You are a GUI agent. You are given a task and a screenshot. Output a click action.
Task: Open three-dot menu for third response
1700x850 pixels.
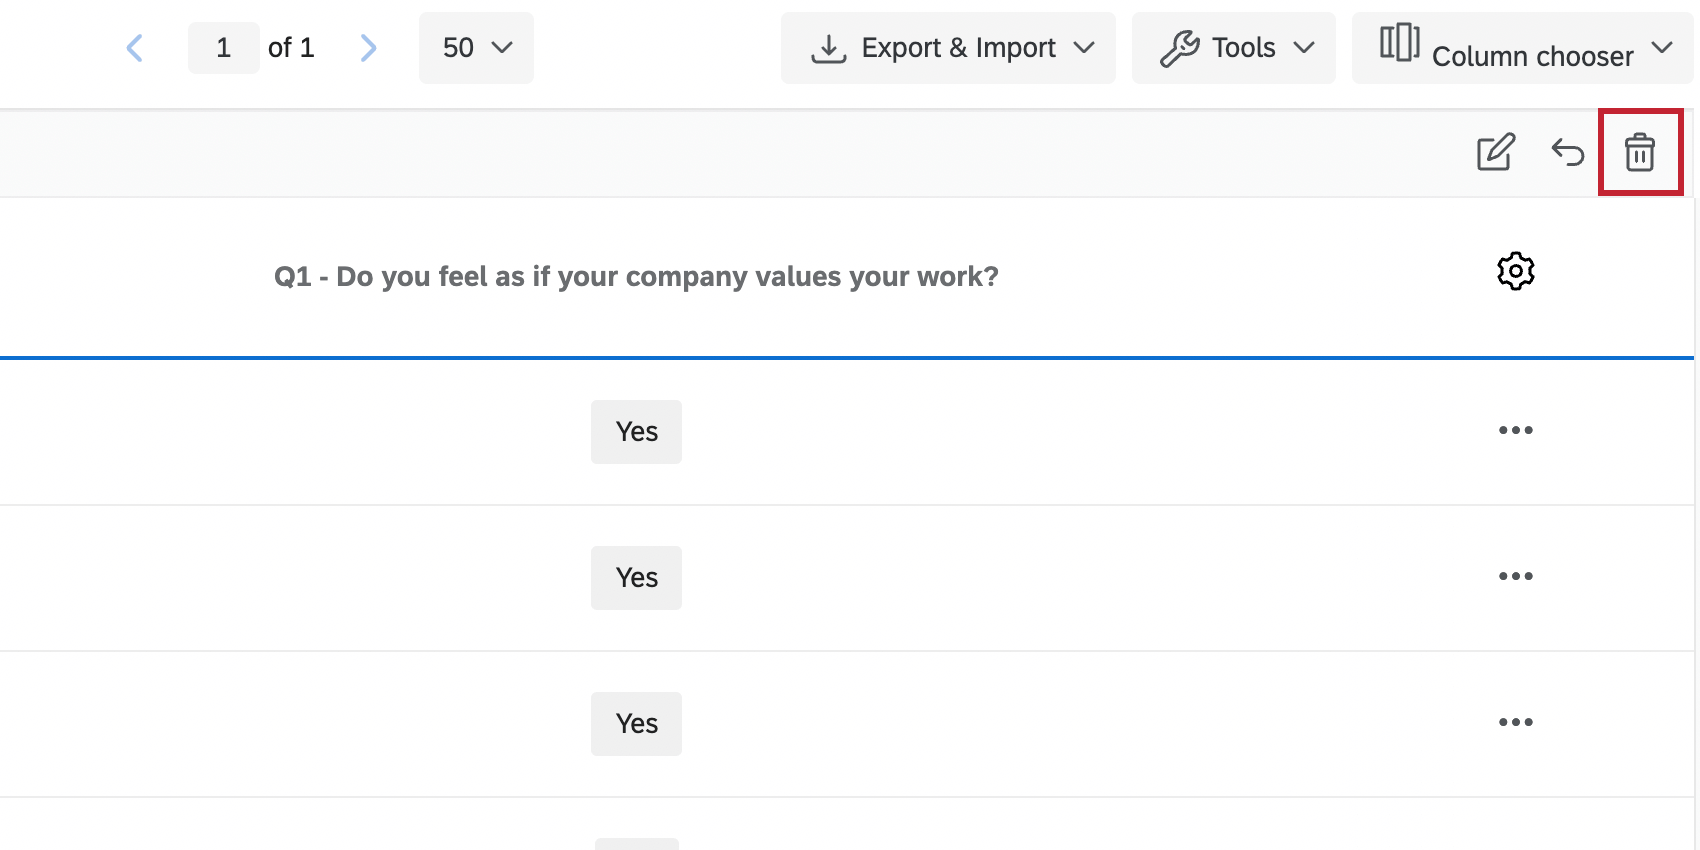coord(1516,722)
